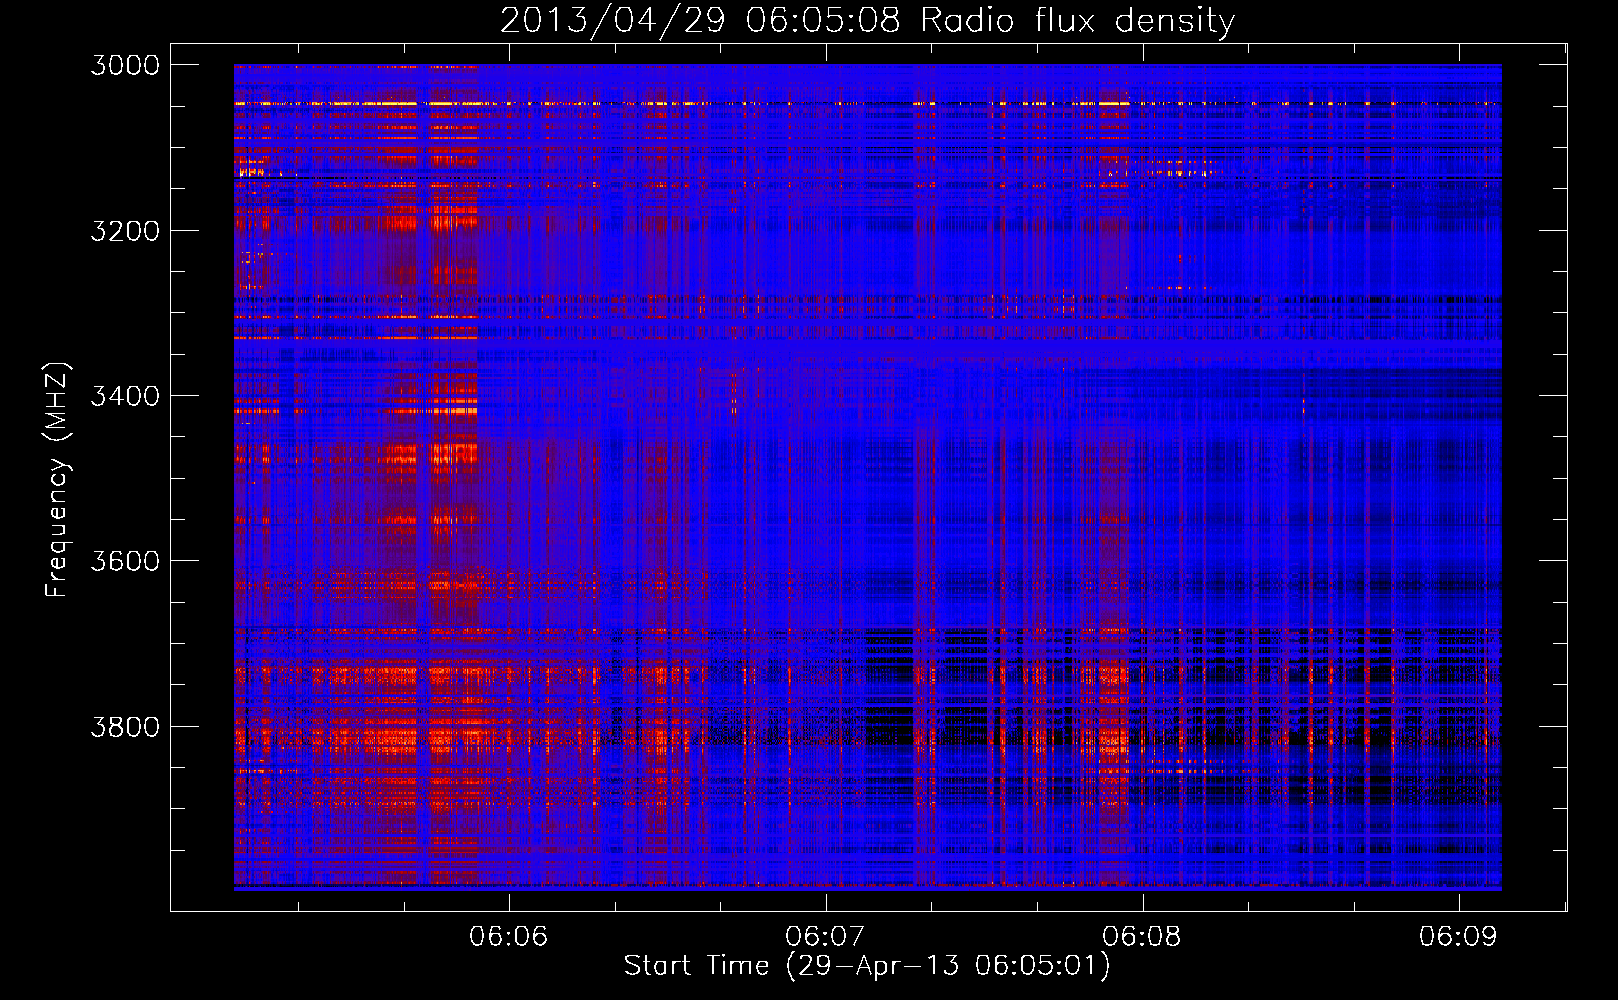Screen dimensions: 1618x1000
Task: Click the plot title '2013/04/29 06:05:08 Radio flux density'
Action: click(x=867, y=21)
